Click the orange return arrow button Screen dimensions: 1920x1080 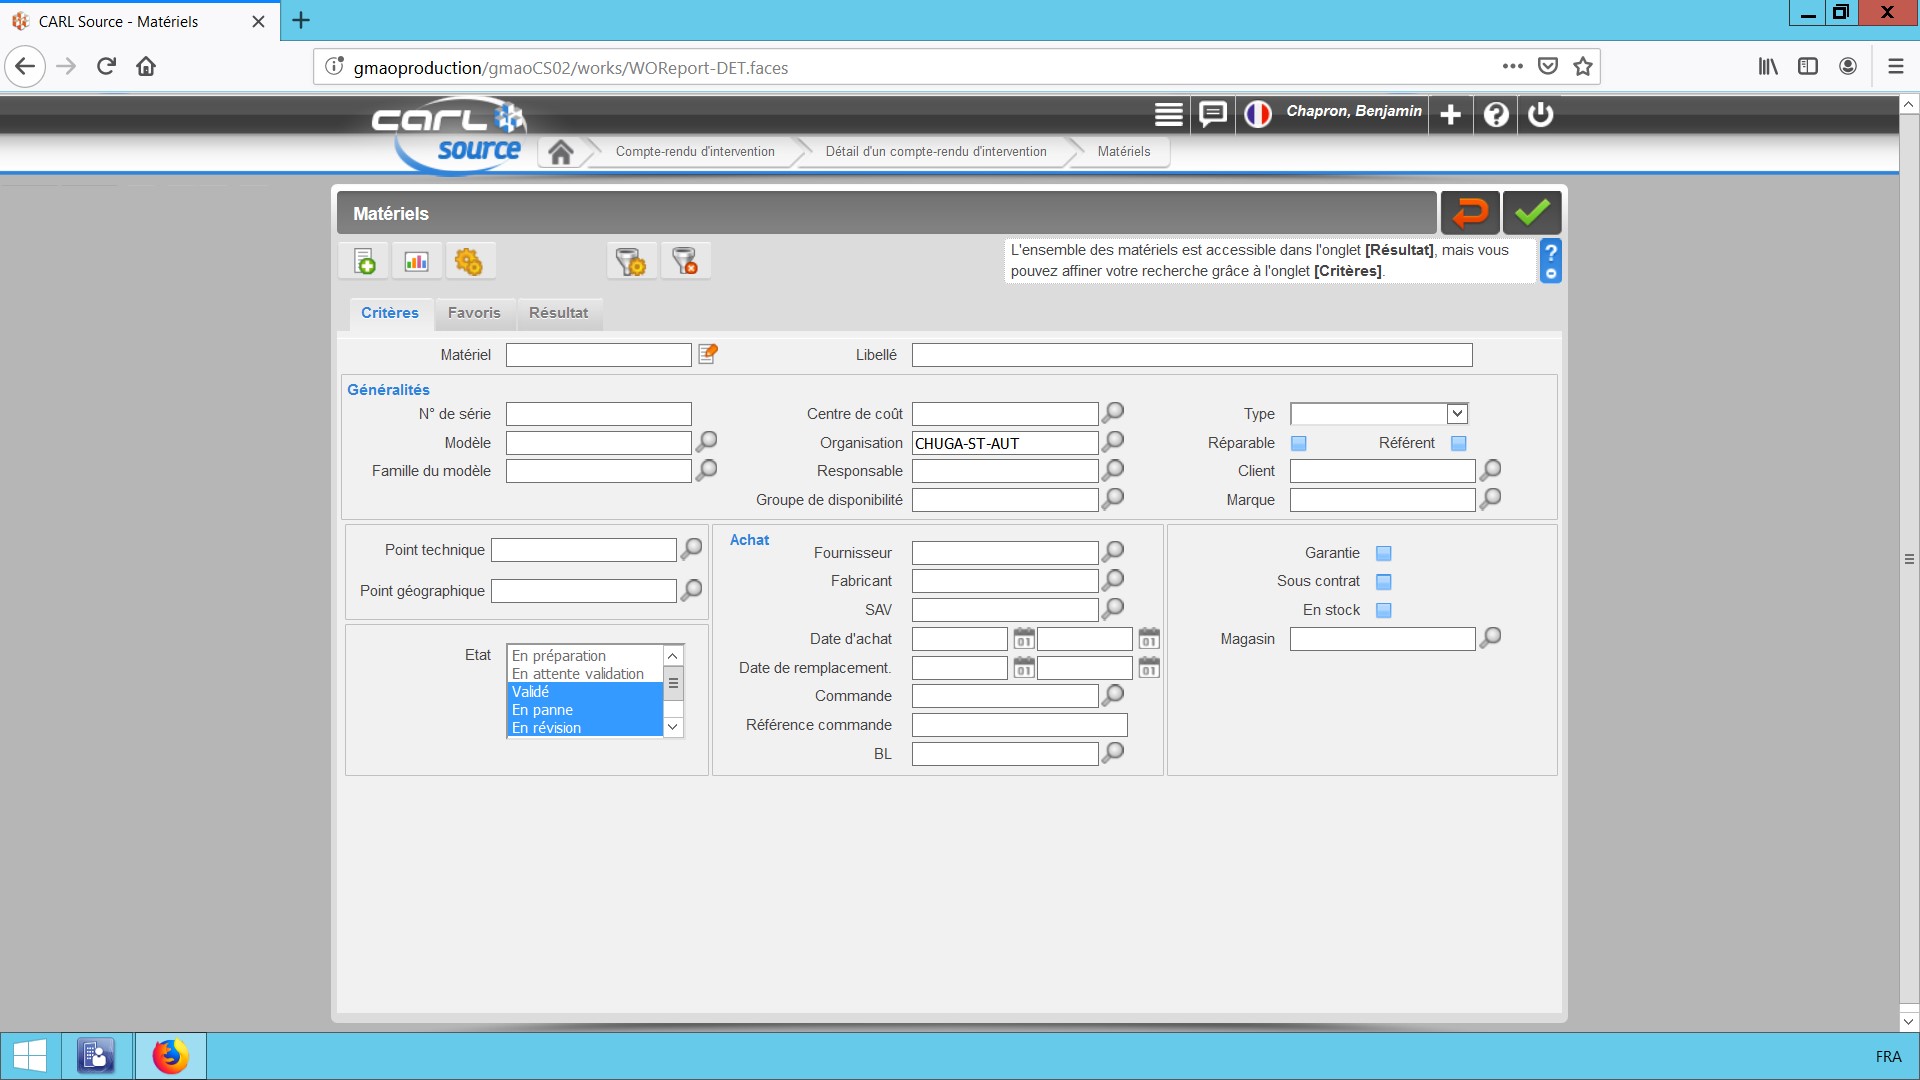click(1469, 213)
